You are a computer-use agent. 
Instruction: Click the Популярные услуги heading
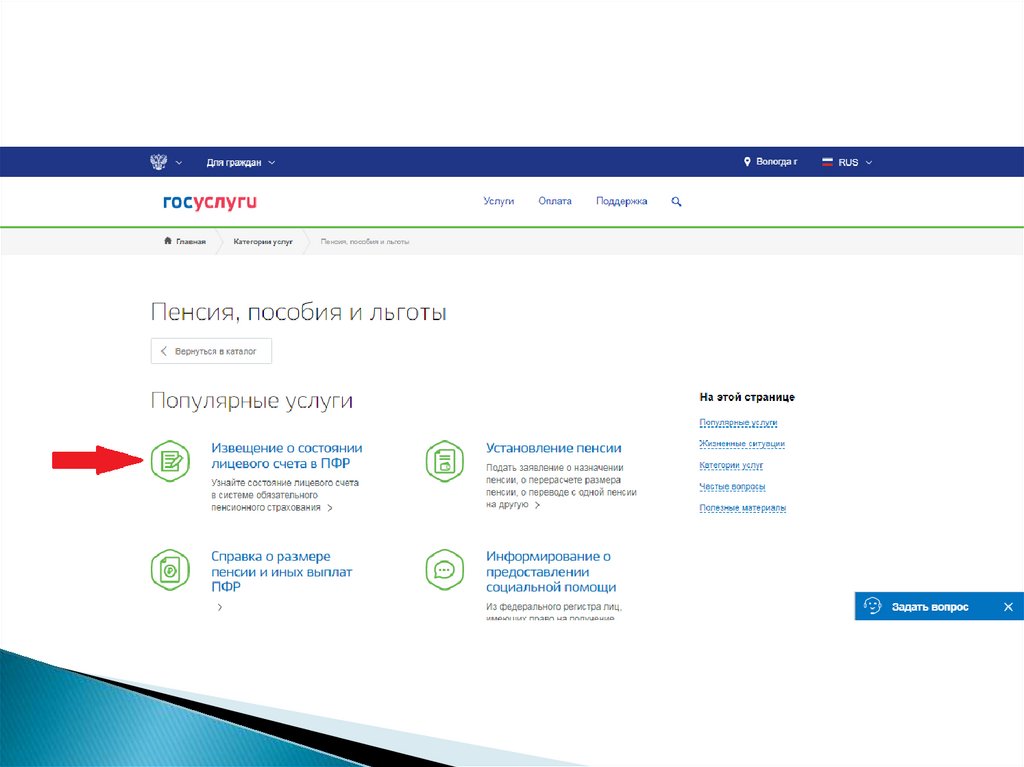[x=251, y=400]
